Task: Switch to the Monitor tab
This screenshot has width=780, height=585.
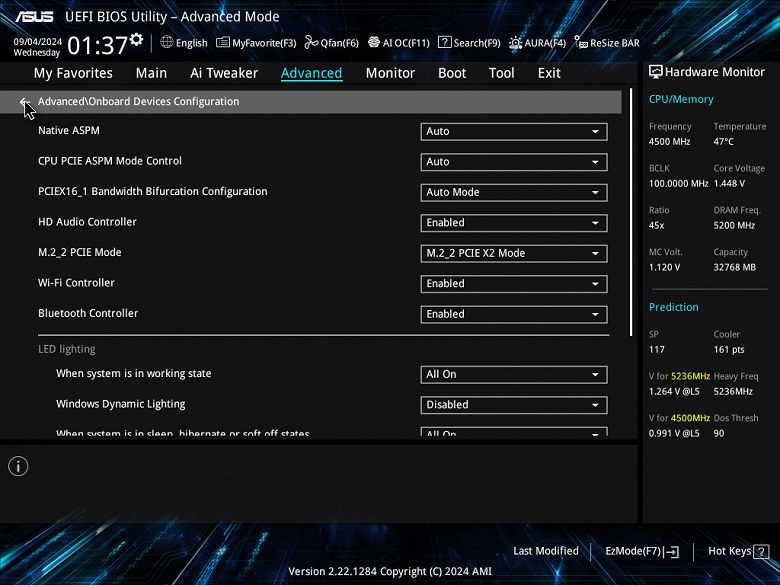Action: click(x=390, y=73)
